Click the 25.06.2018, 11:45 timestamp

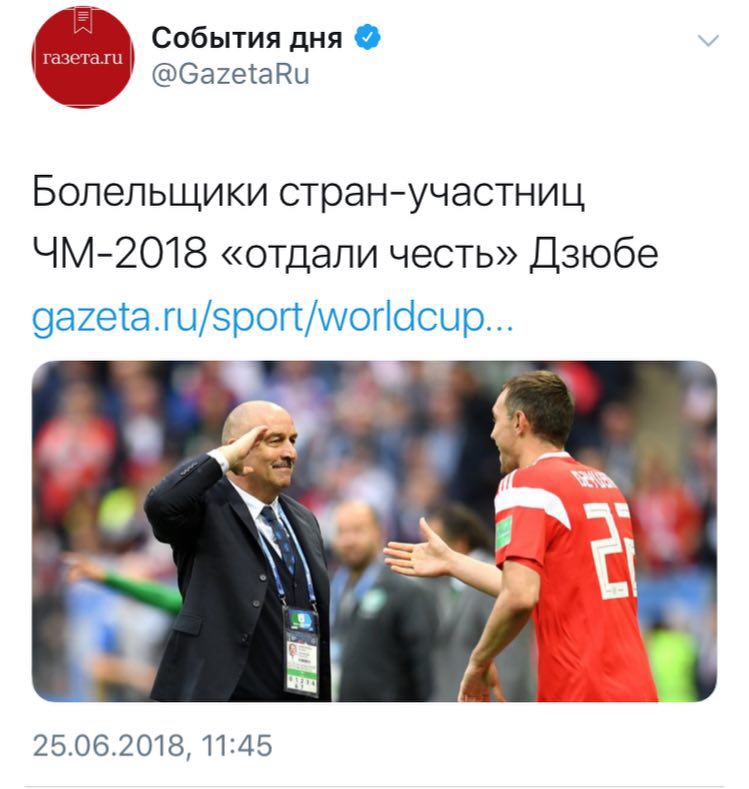click(x=152, y=746)
